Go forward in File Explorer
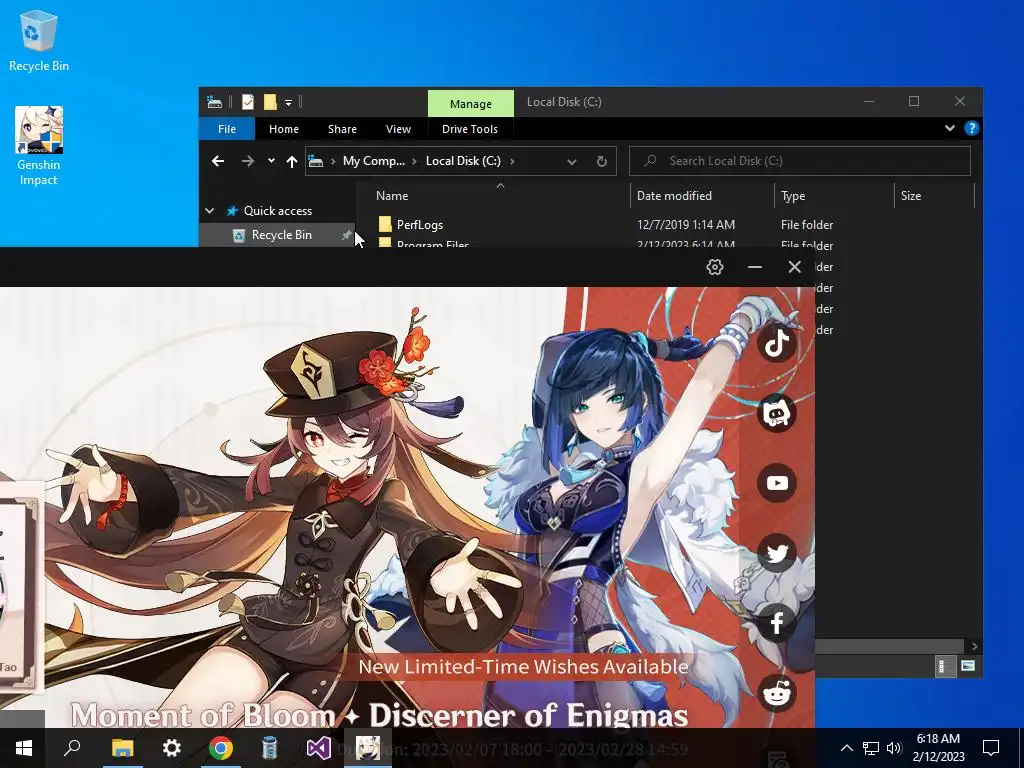The image size is (1024, 768). 248,161
